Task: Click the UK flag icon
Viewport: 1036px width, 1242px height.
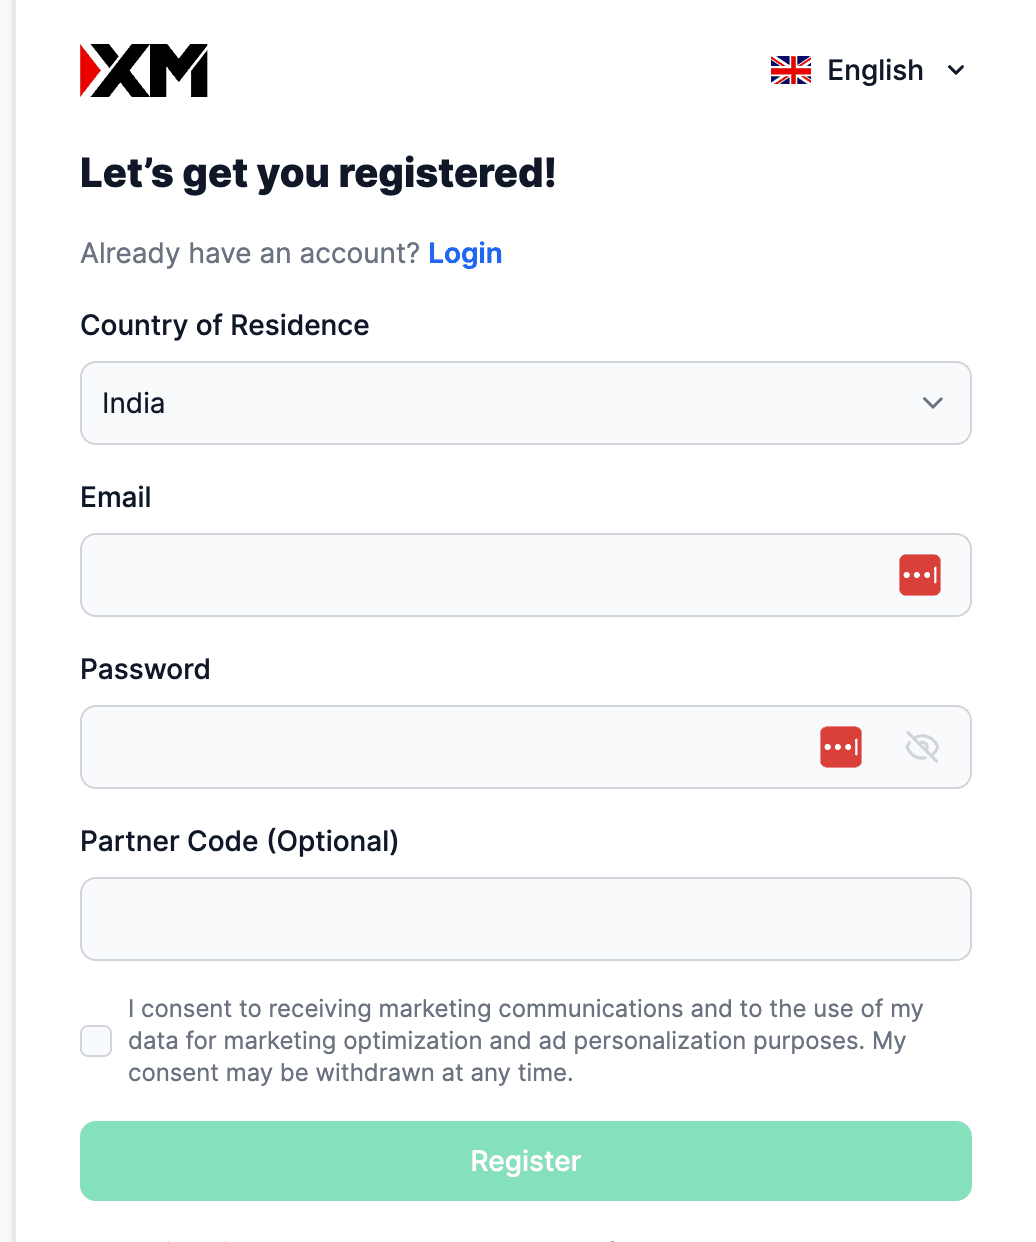Action: point(791,70)
